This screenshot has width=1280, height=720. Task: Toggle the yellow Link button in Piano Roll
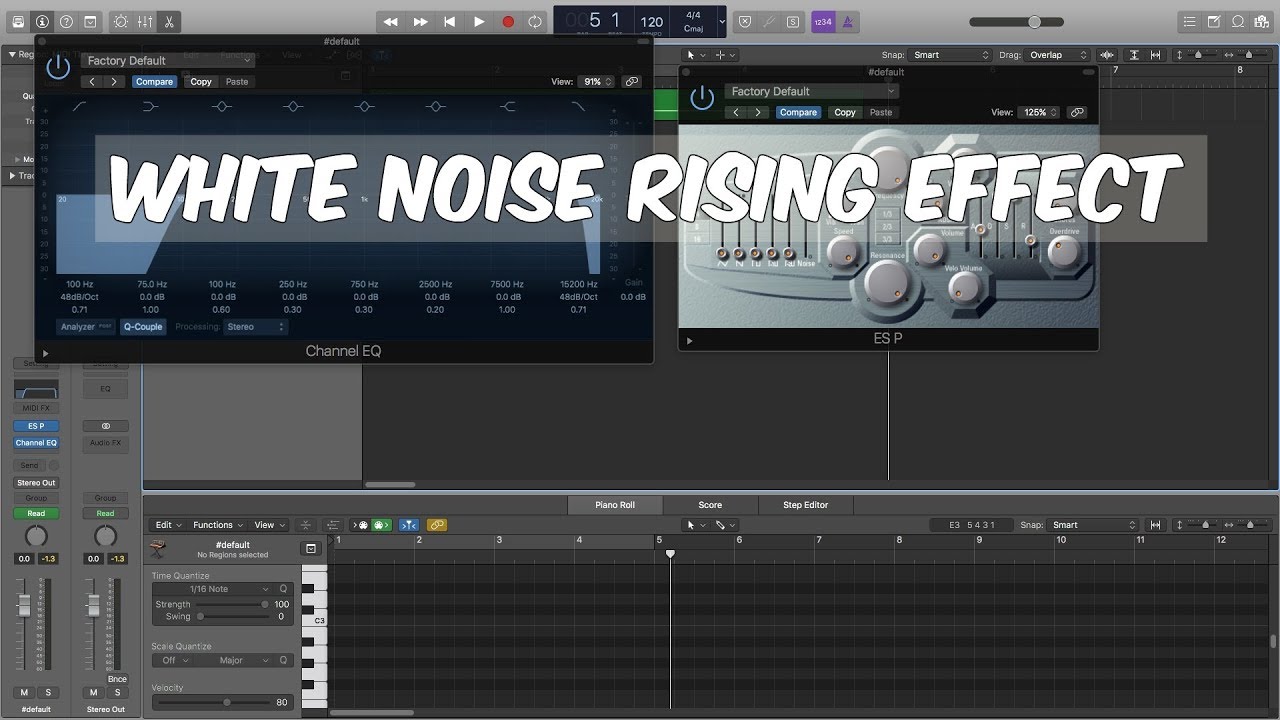tap(437, 525)
